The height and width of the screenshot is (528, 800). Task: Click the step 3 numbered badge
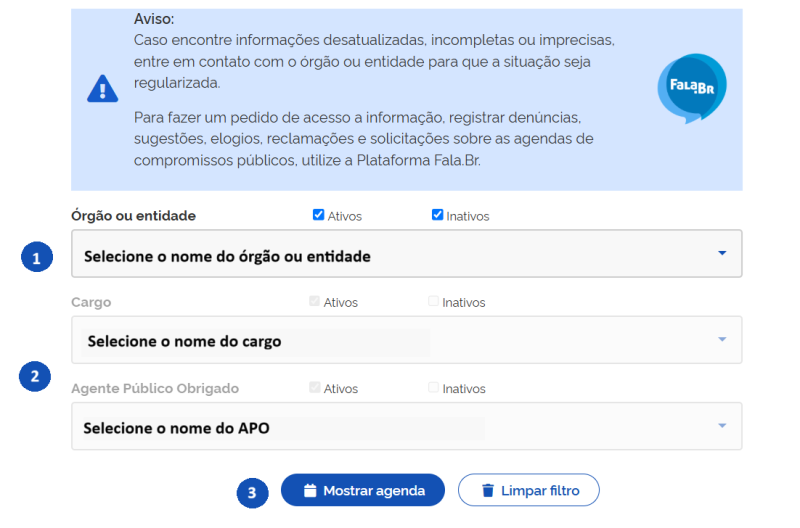(252, 492)
